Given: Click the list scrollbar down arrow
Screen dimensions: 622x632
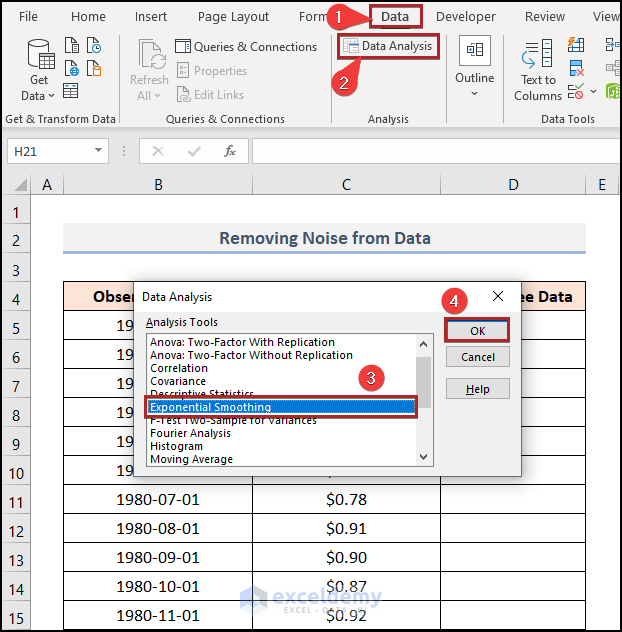Looking at the screenshot, I should 424,456.
